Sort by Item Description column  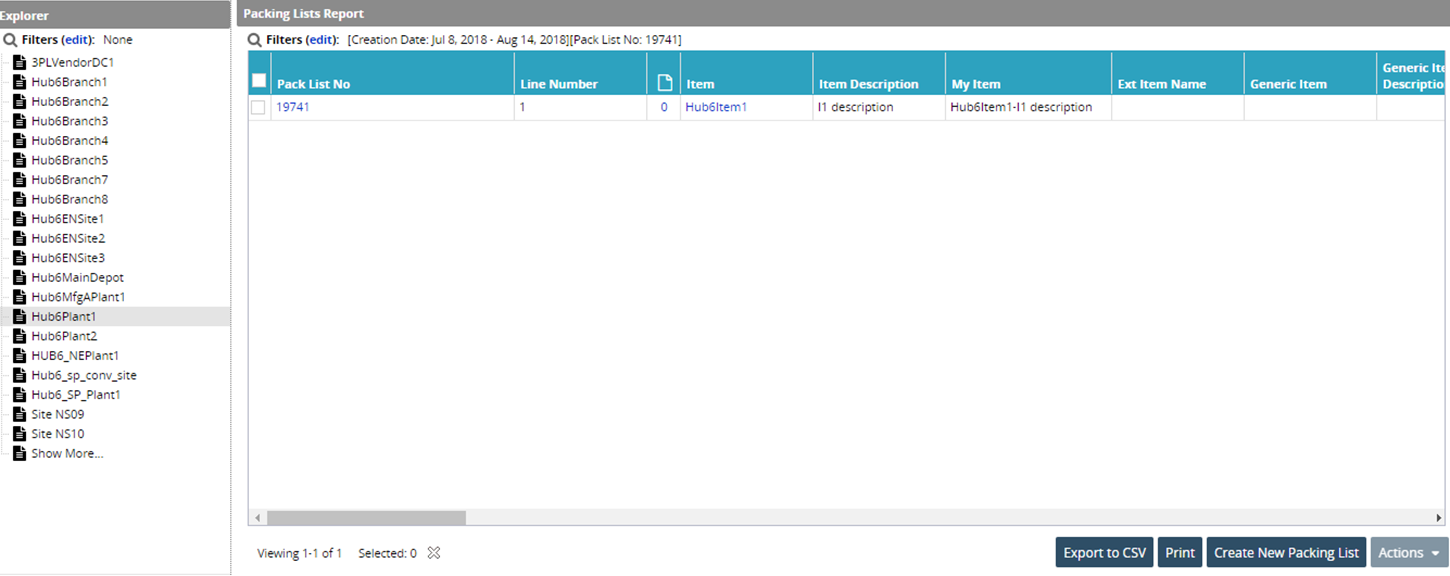(x=868, y=84)
